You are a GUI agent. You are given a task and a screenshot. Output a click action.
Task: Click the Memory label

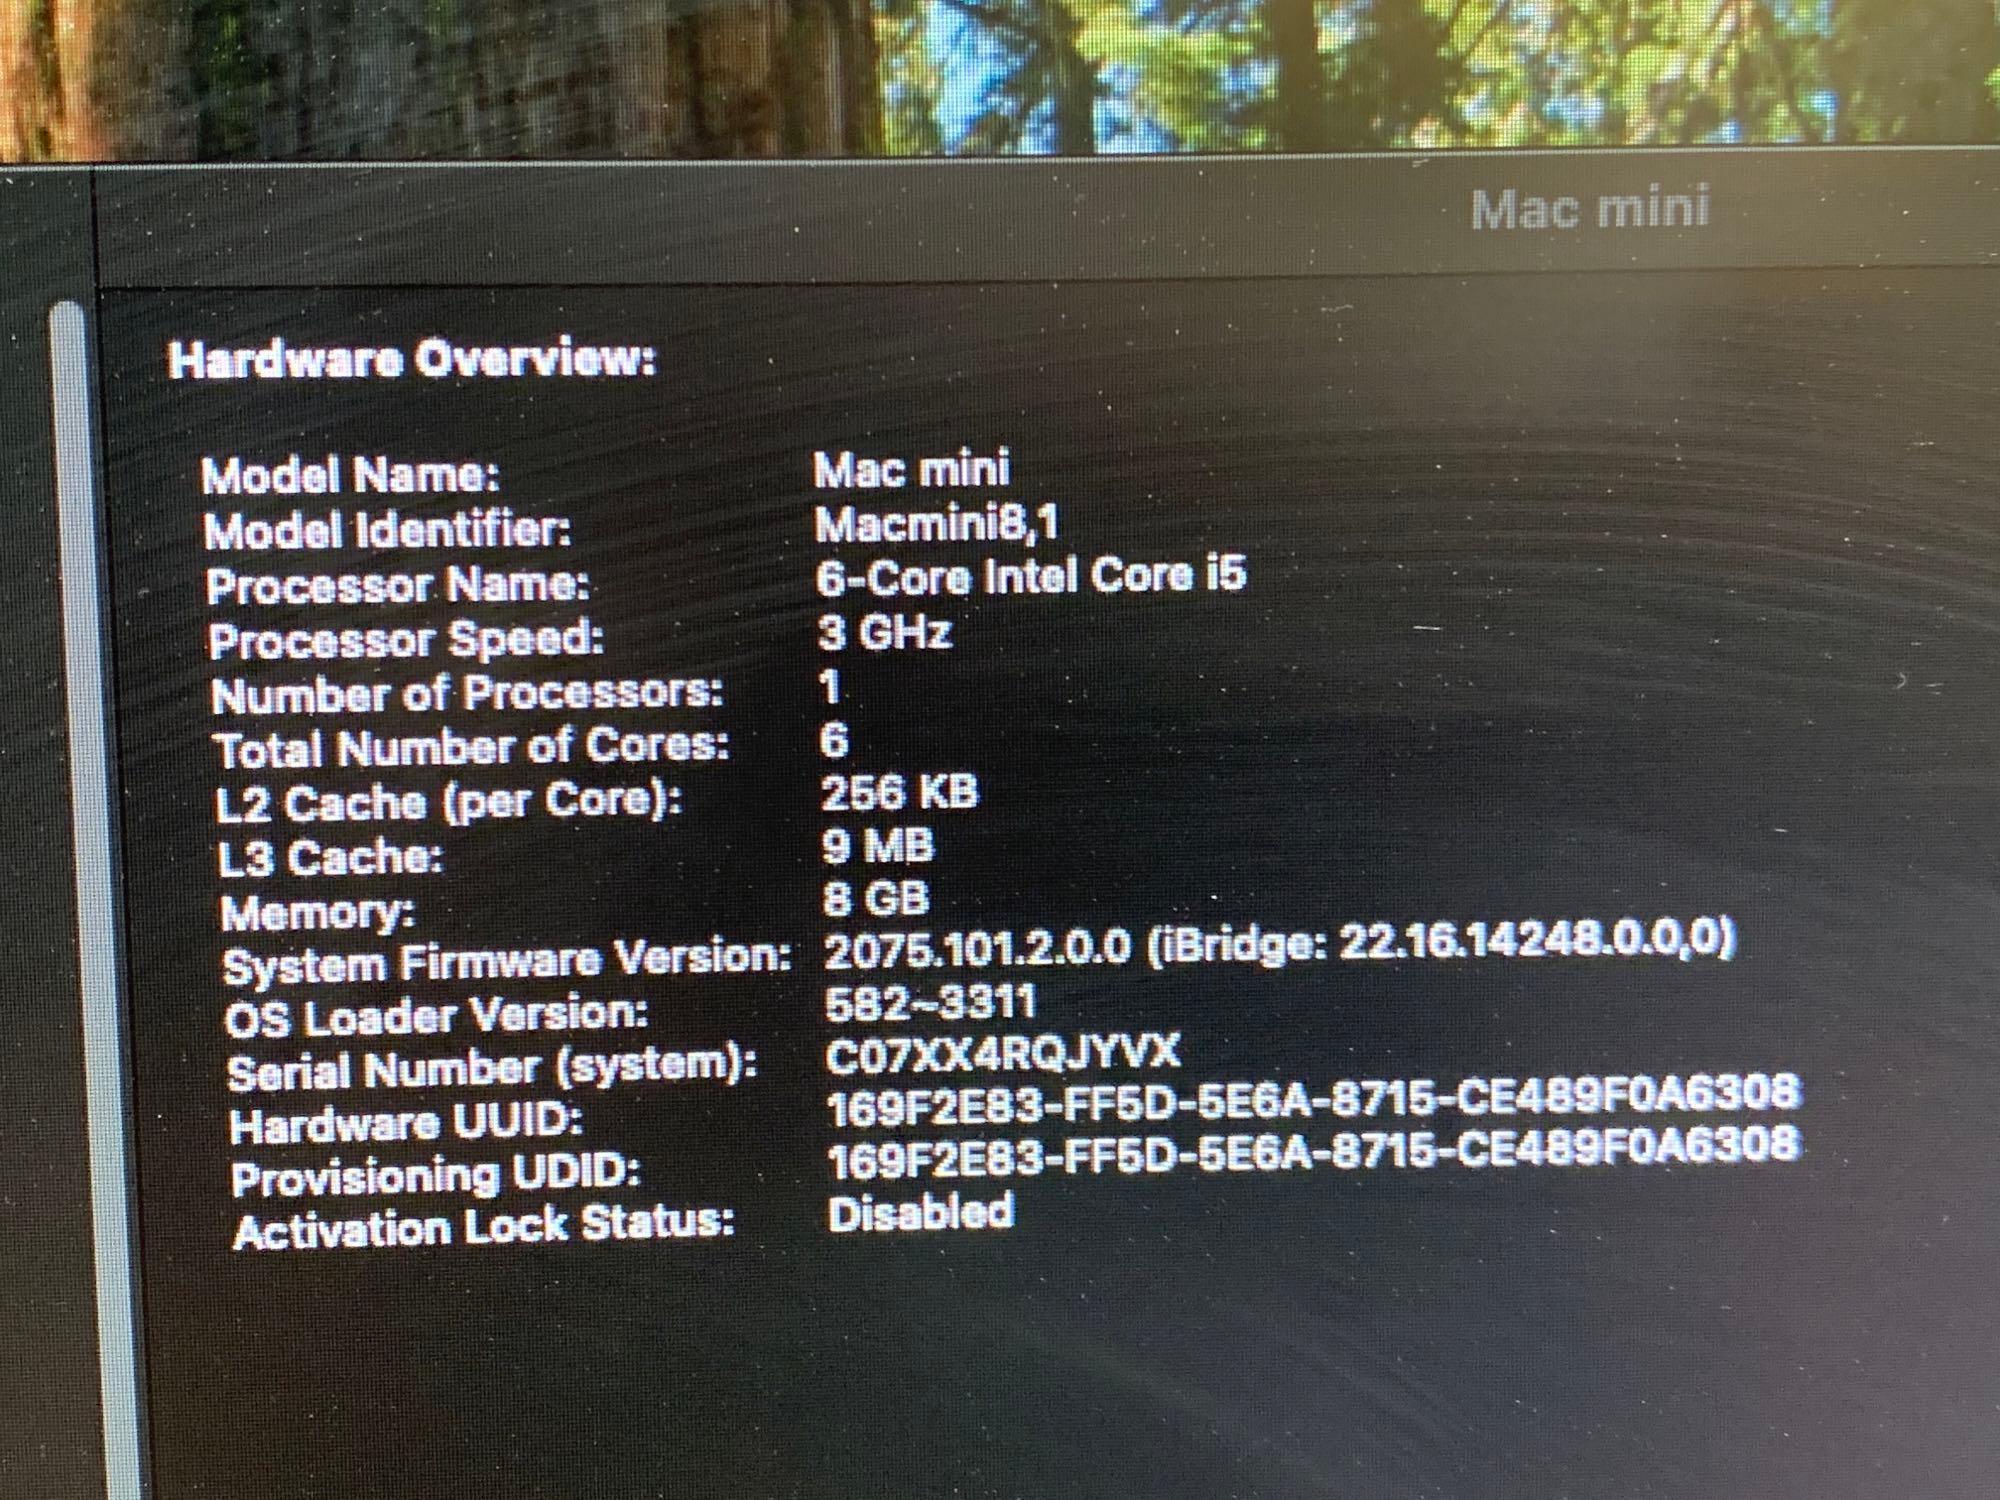click(317, 912)
